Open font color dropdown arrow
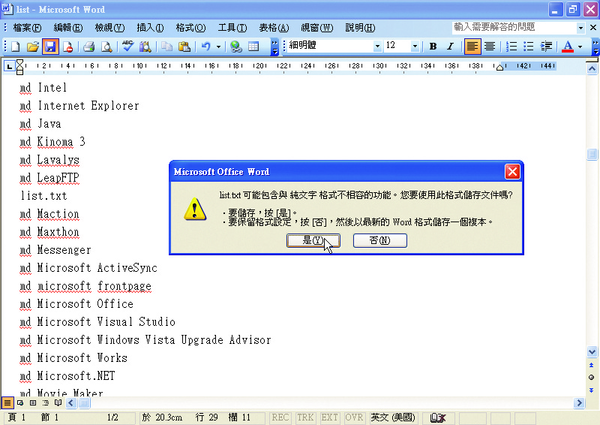 [580, 47]
